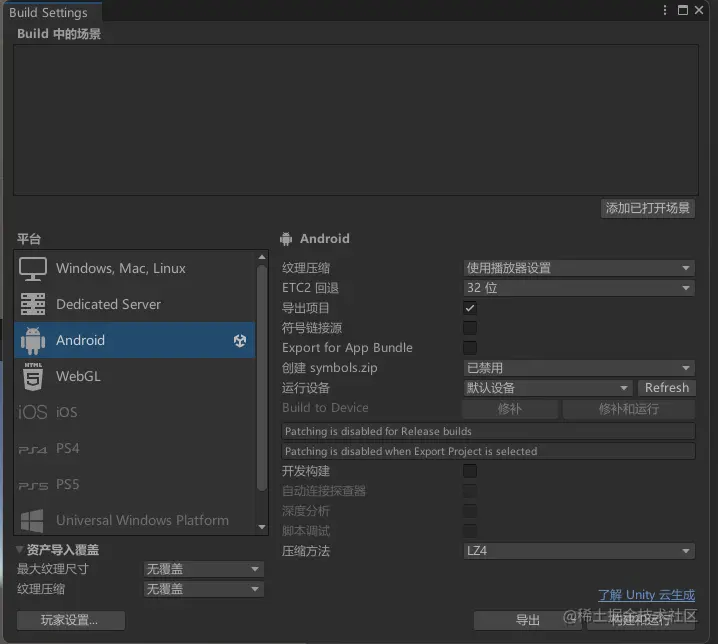Viewport: 718px width, 644px height.
Task: Click the 深度分析 checkbox
Action: tap(470, 511)
